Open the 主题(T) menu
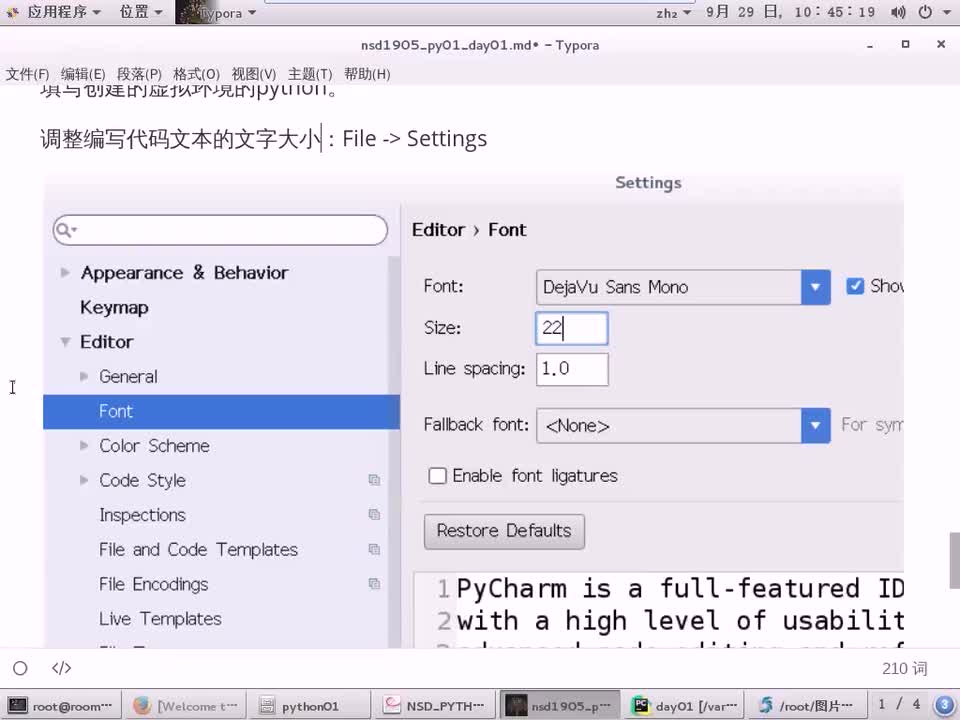The width and height of the screenshot is (960, 720). (x=310, y=74)
